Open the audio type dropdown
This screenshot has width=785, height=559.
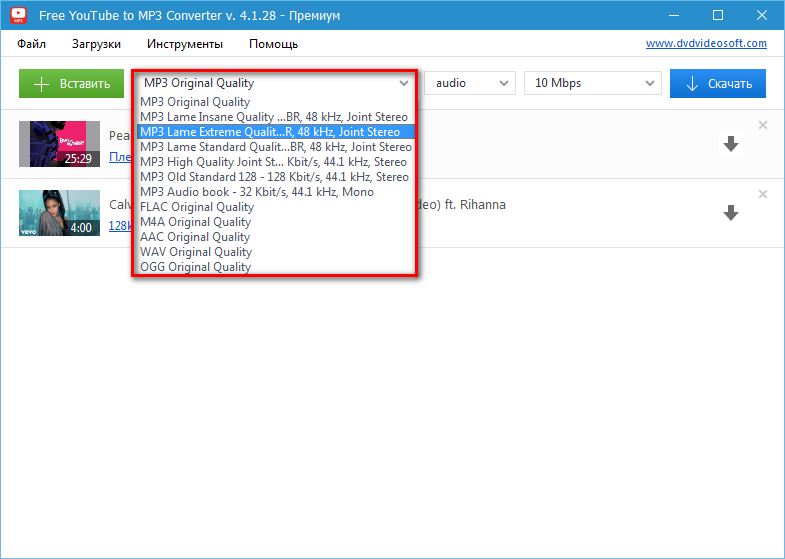(x=470, y=83)
